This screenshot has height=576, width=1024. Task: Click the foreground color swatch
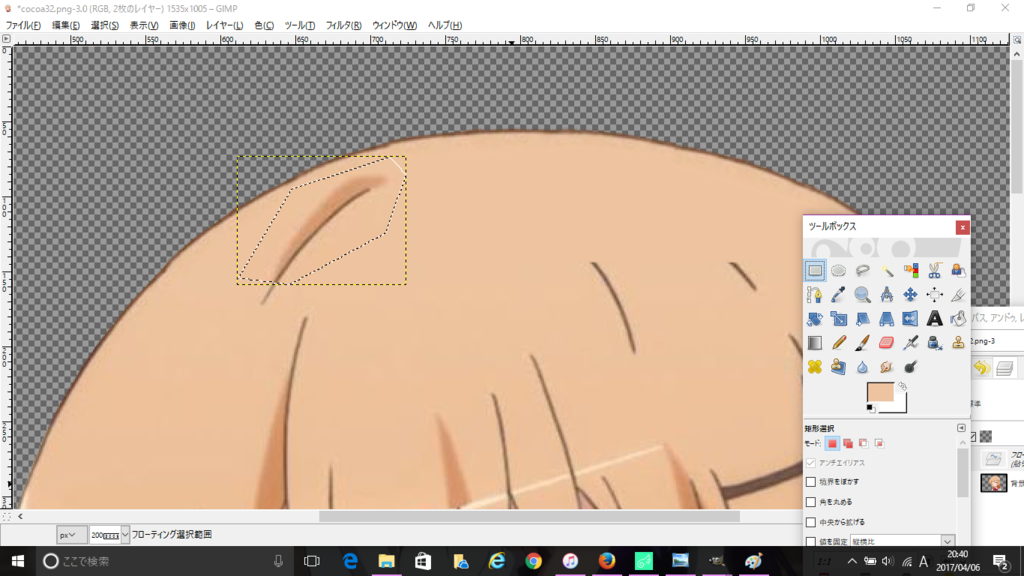pyautogui.click(x=880, y=392)
